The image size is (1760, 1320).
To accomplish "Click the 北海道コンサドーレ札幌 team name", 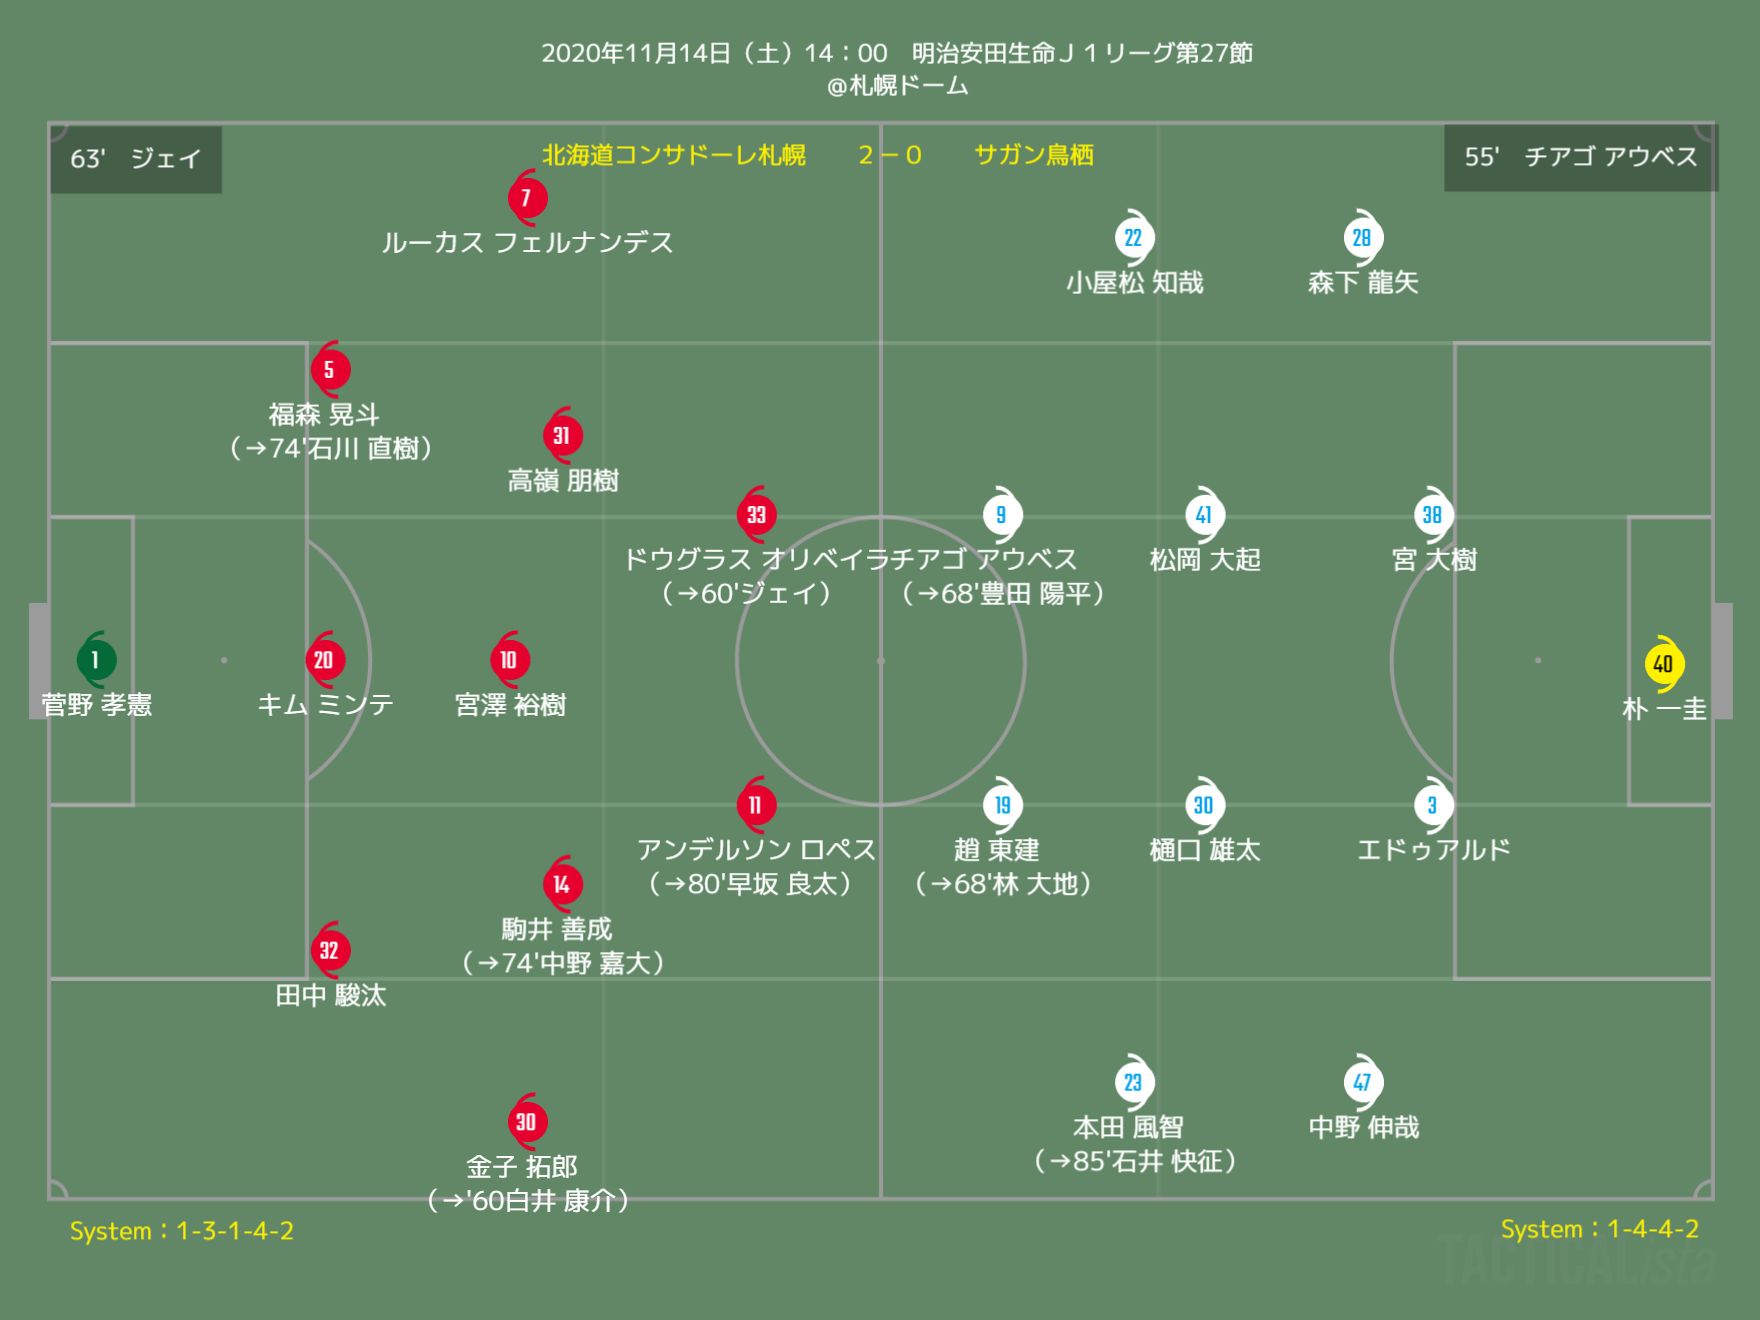I will click(x=674, y=155).
